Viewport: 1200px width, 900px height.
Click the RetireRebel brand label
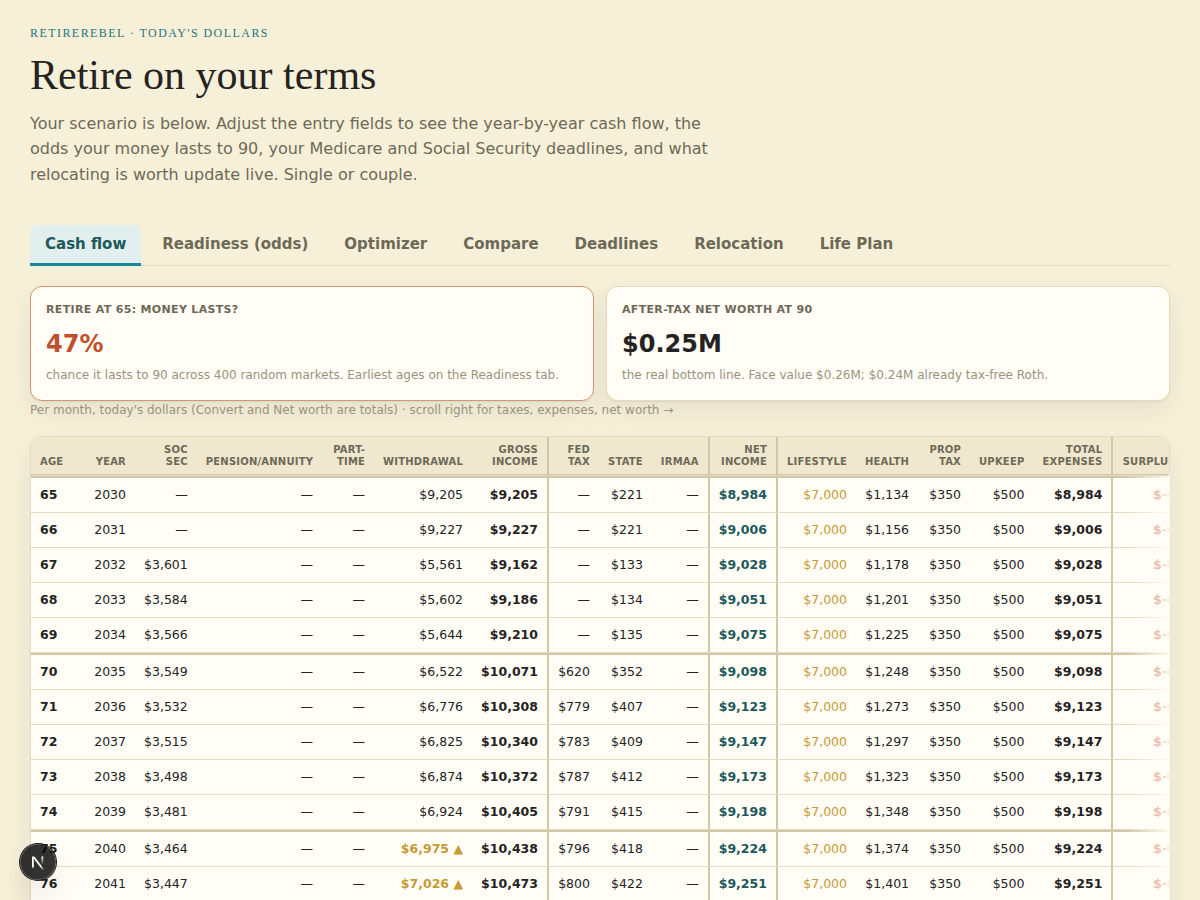click(149, 33)
